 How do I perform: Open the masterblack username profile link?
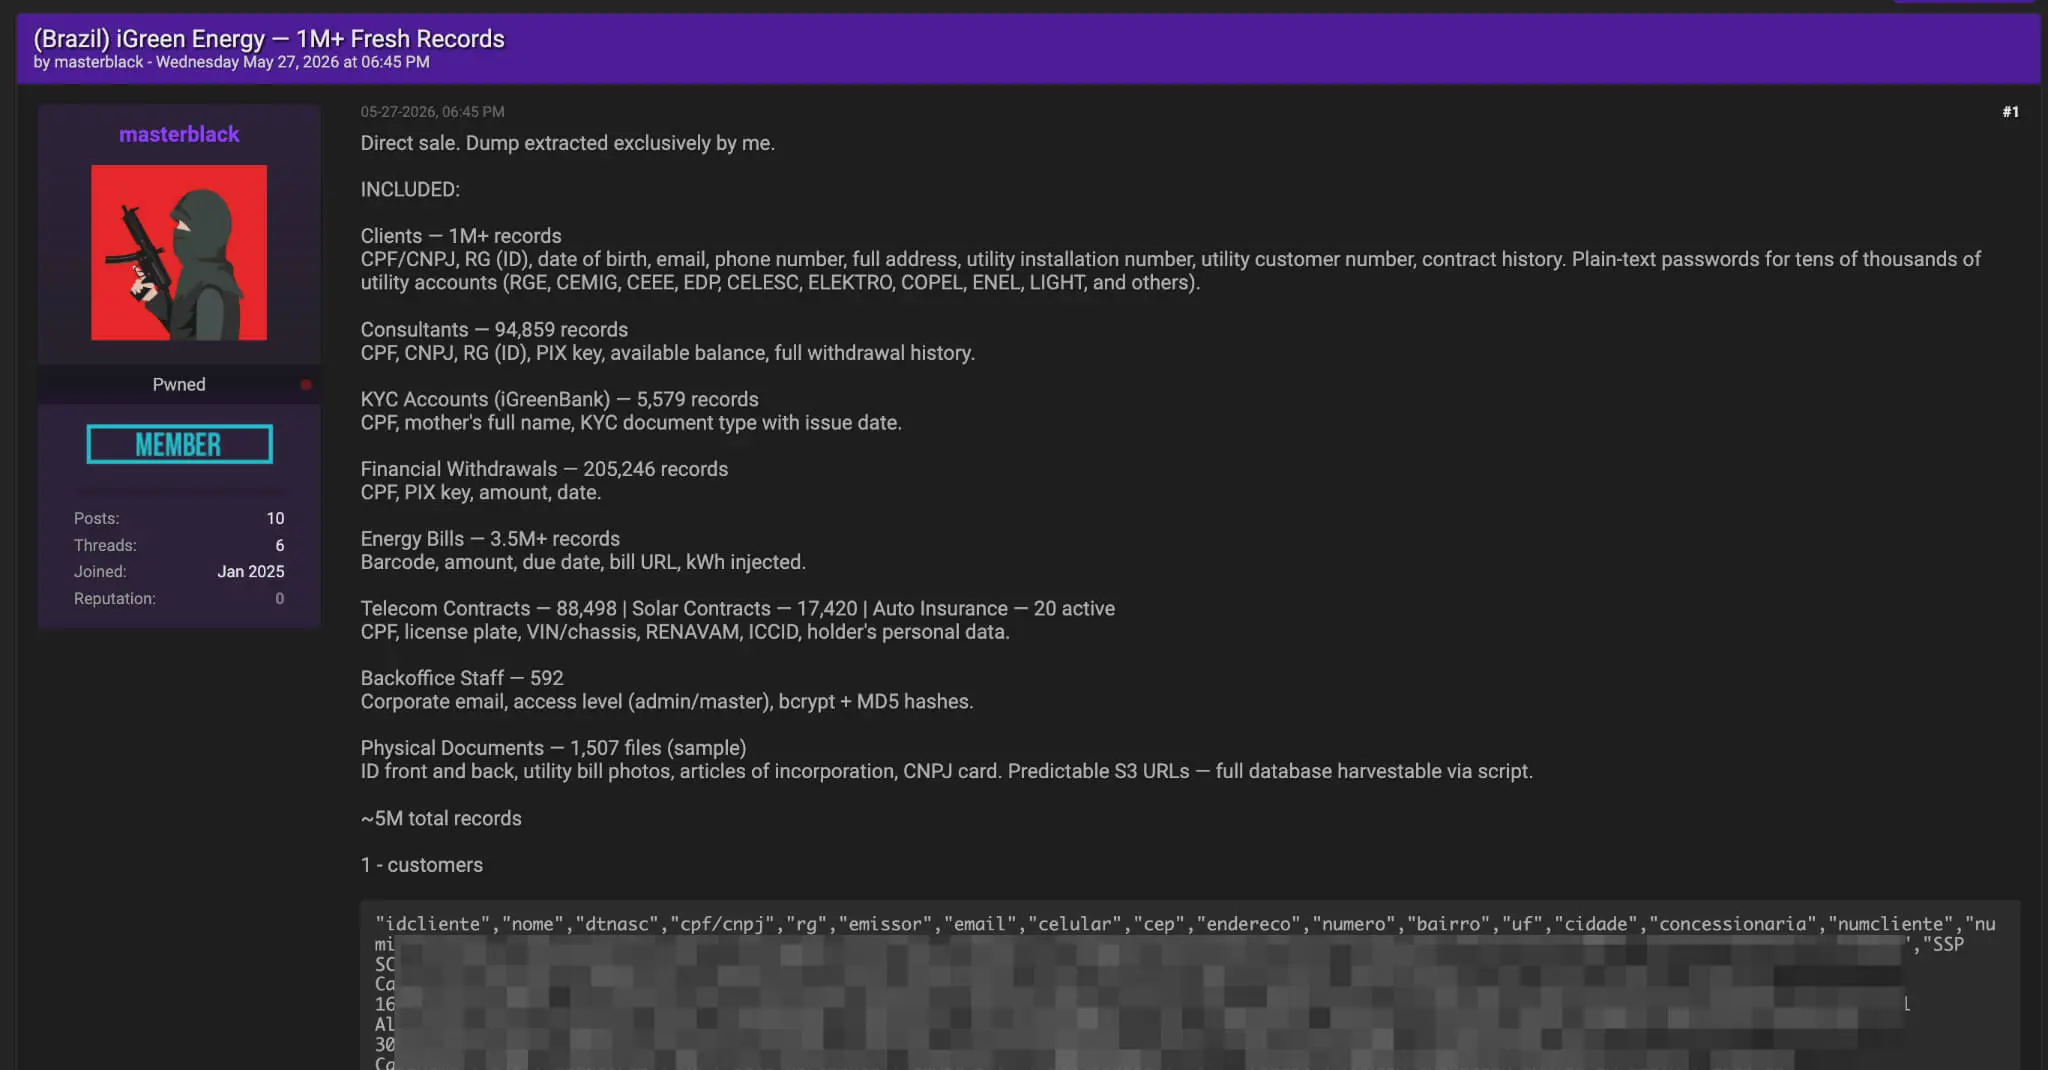tap(179, 134)
